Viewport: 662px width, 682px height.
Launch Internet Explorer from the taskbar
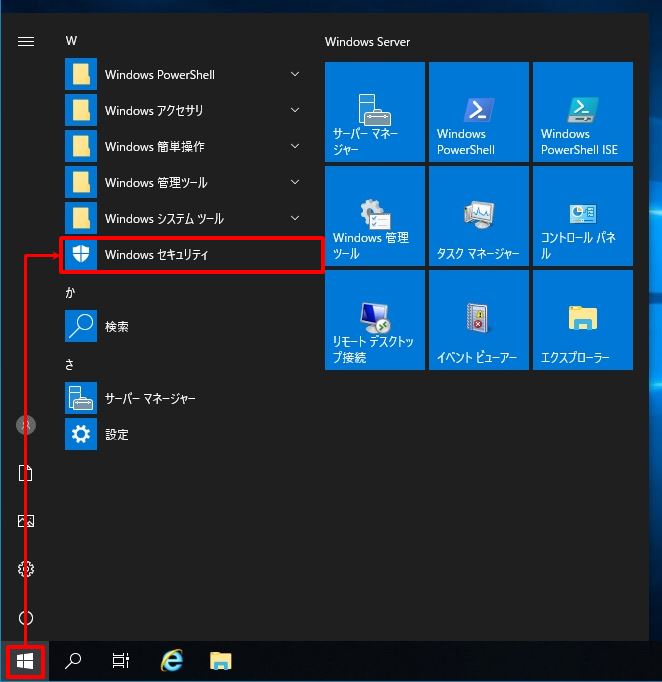click(x=171, y=660)
